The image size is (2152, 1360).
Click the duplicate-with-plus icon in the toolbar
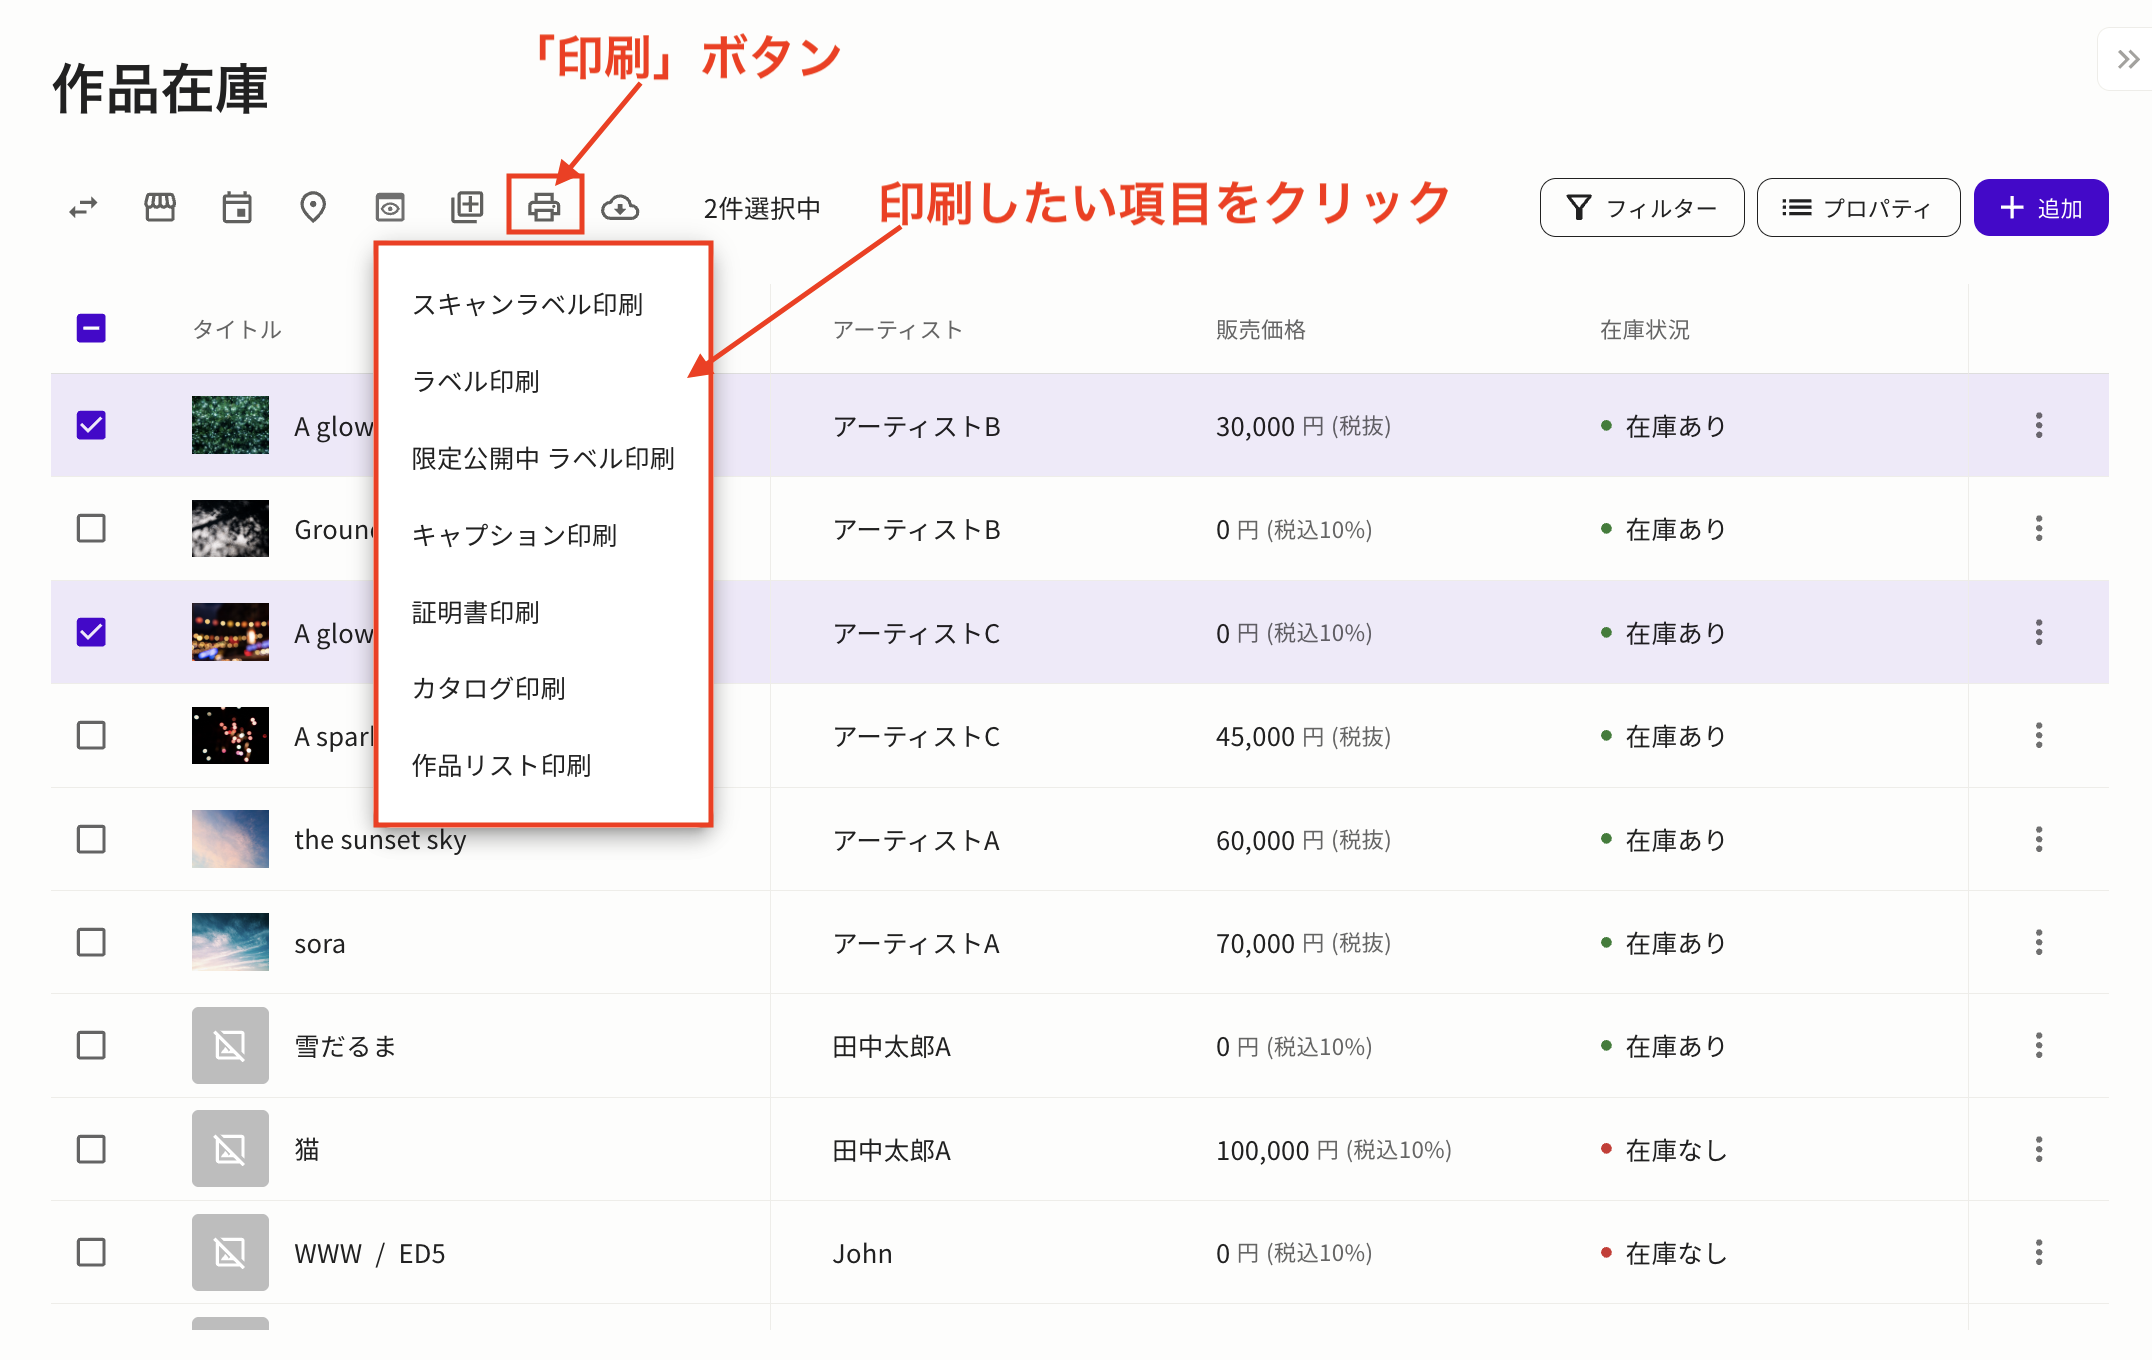[x=467, y=207]
